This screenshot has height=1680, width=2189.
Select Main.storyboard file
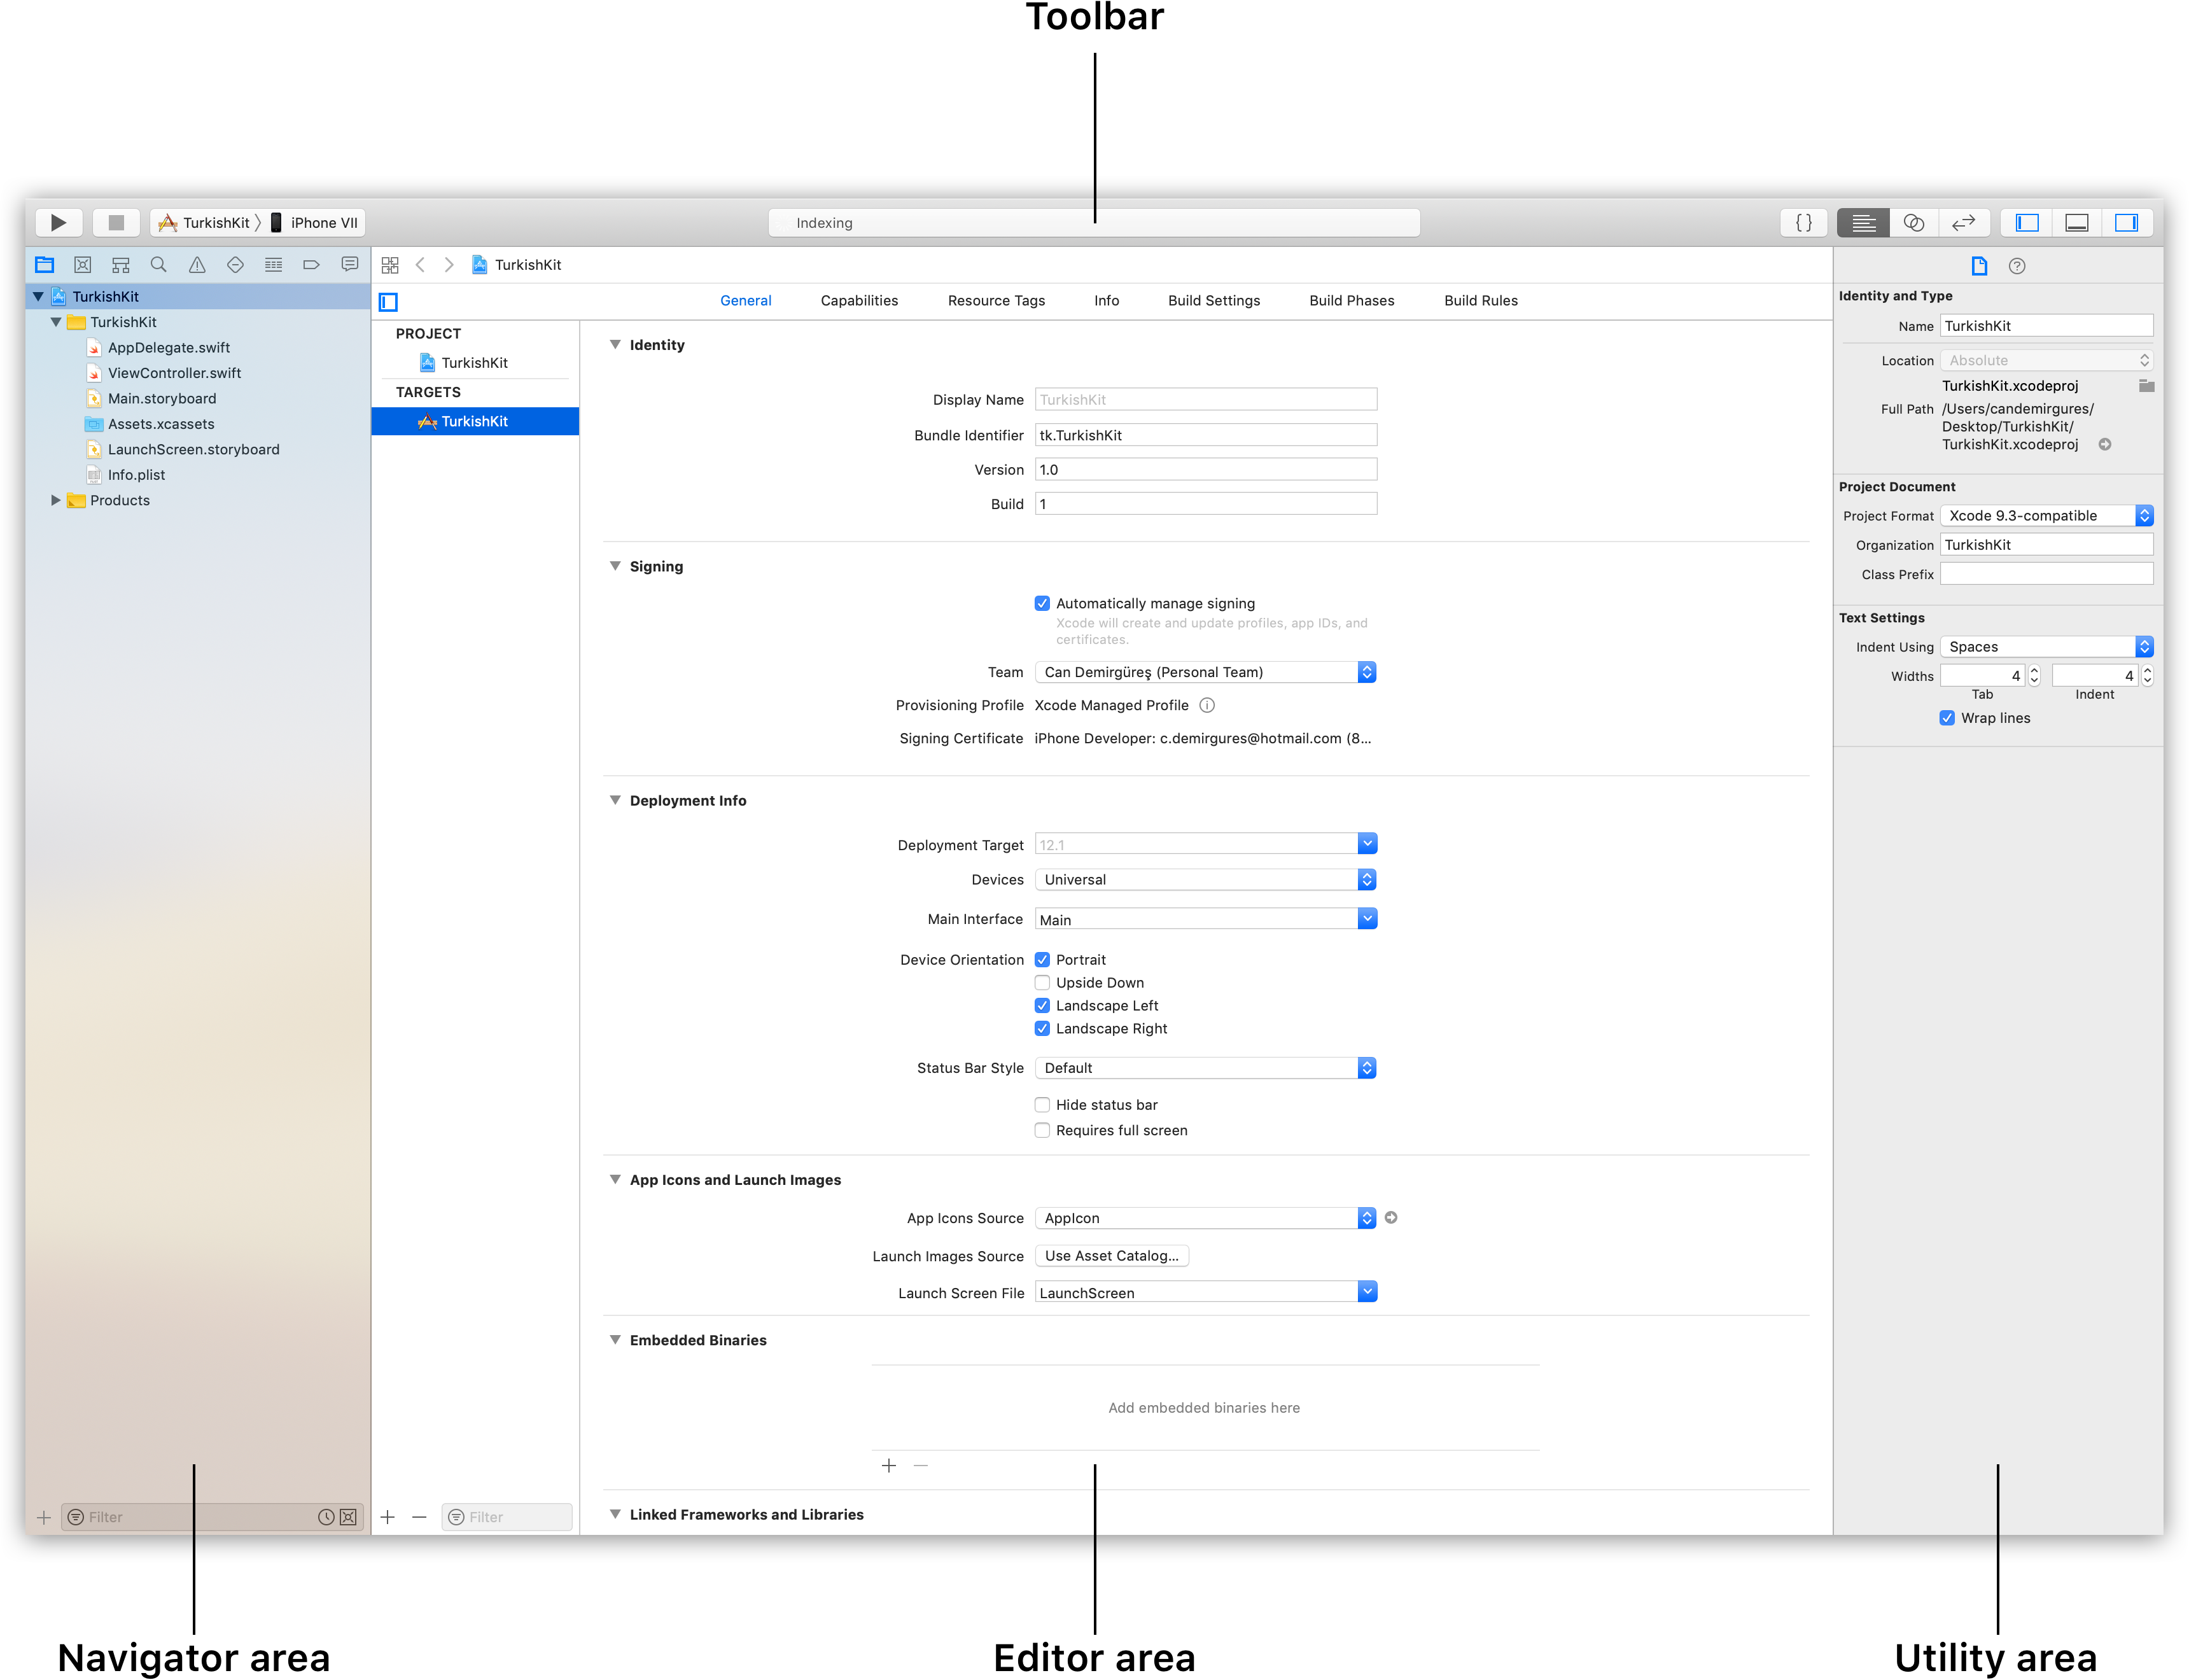click(162, 399)
